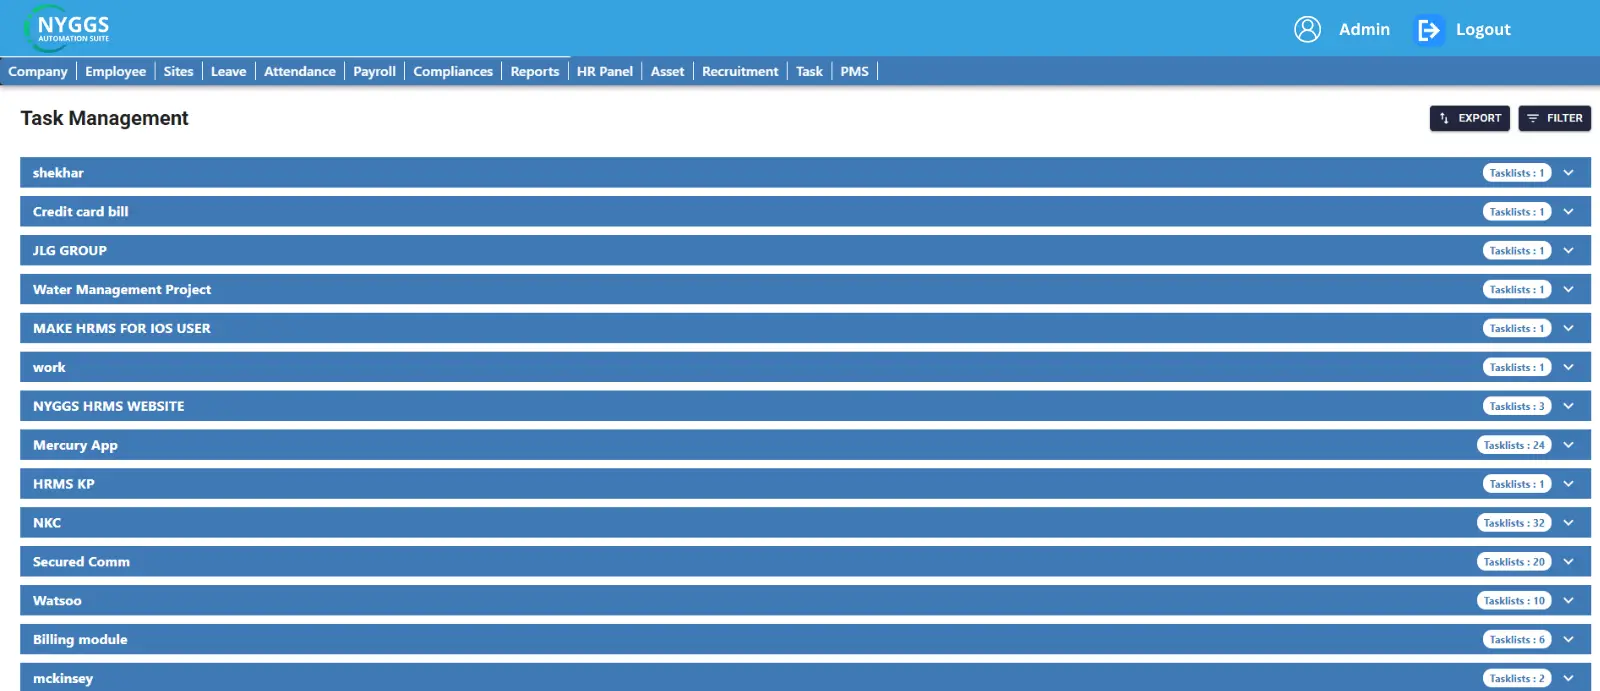Screen dimensions: 1600x691
Task: Expand the shekhar project chevron
Action: coord(1568,173)
